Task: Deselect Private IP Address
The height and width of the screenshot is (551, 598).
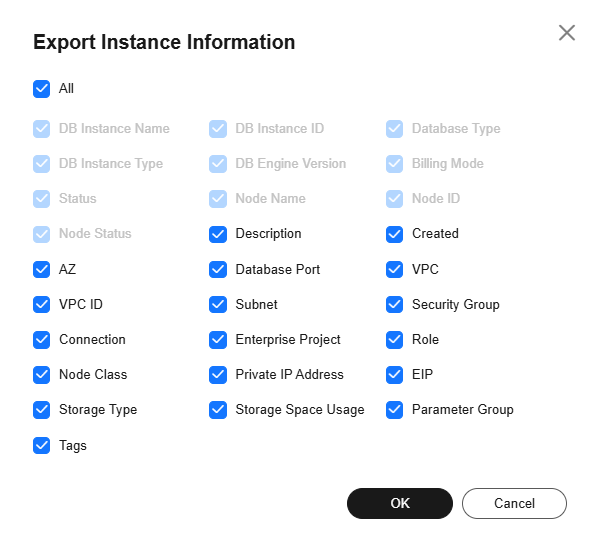Action: 218,375
